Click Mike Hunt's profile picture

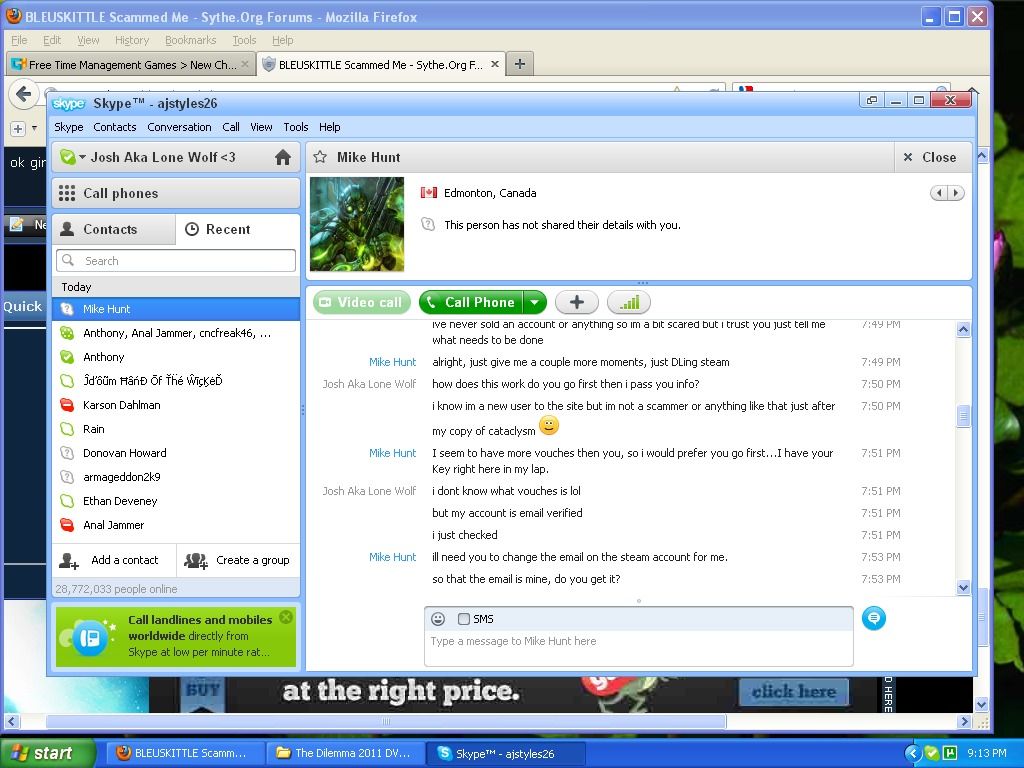coord(357,224)
